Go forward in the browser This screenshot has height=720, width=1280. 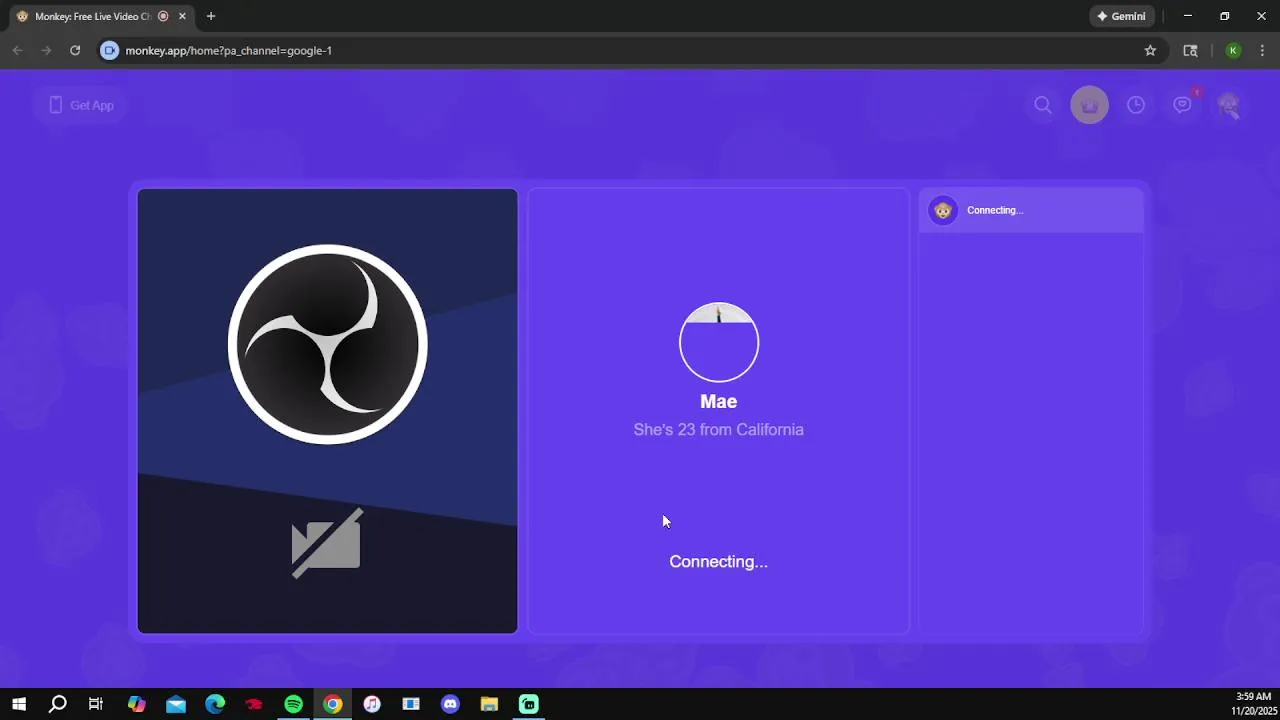pos(46,50)
